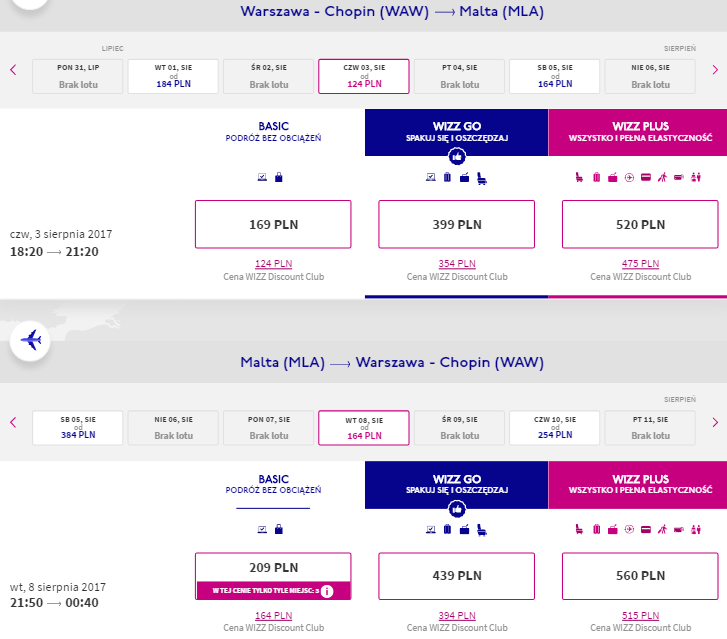The height and width of the screenshot is (639, 727).
Task: Open 475 PLN Discount Club price link
Action: click(x=640, y=264)
